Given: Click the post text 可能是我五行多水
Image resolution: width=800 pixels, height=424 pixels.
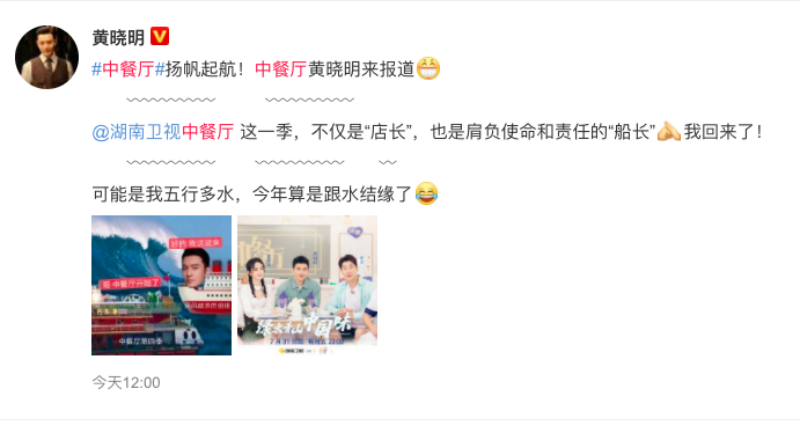Looking at the screenshot, I should click(x=163, y=194).
